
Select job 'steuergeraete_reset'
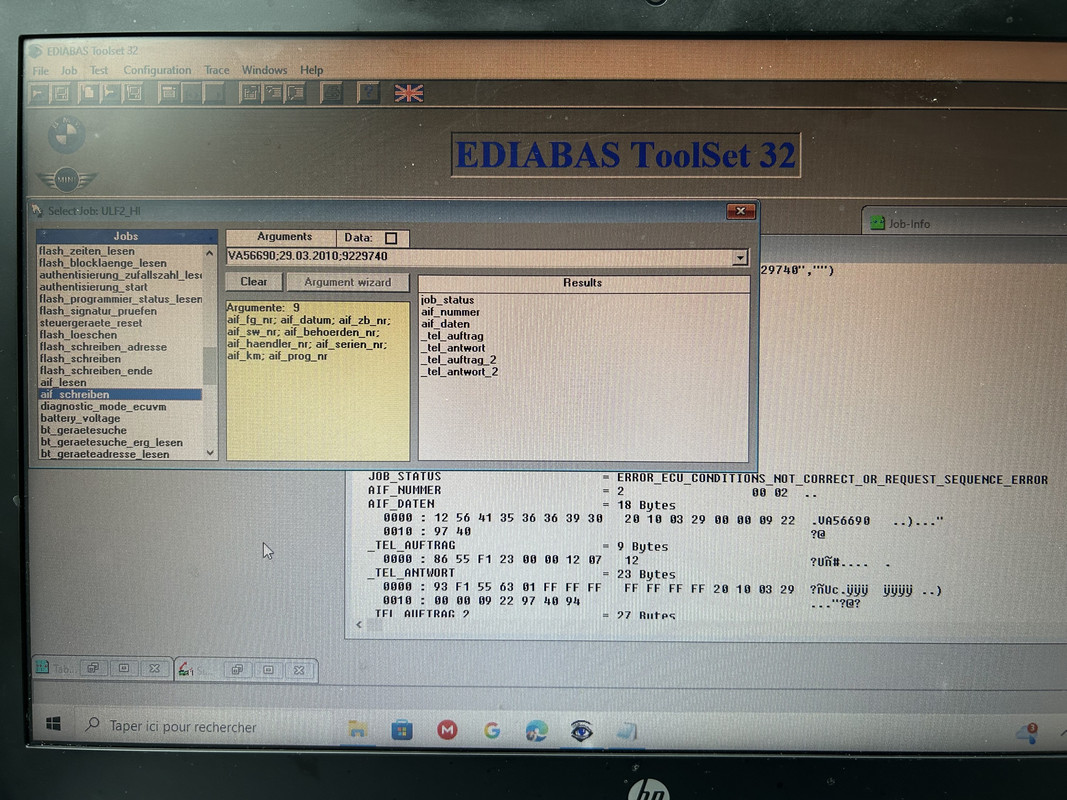click(x=91, y=323)
